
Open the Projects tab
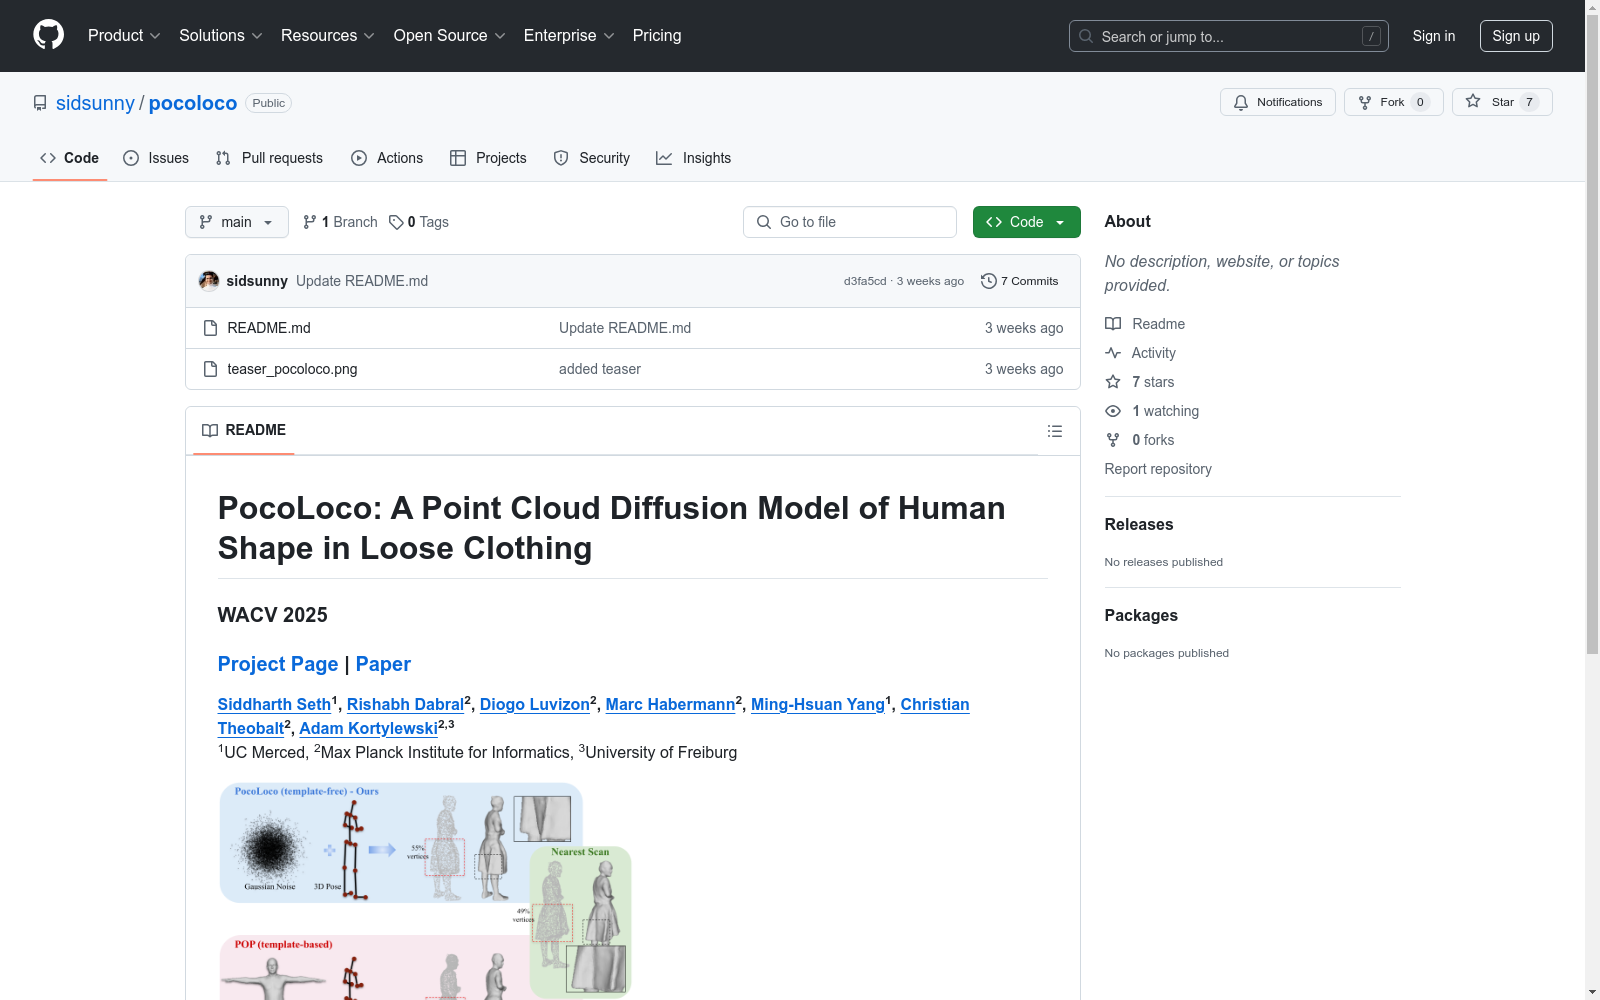click(x=488, y=158)
